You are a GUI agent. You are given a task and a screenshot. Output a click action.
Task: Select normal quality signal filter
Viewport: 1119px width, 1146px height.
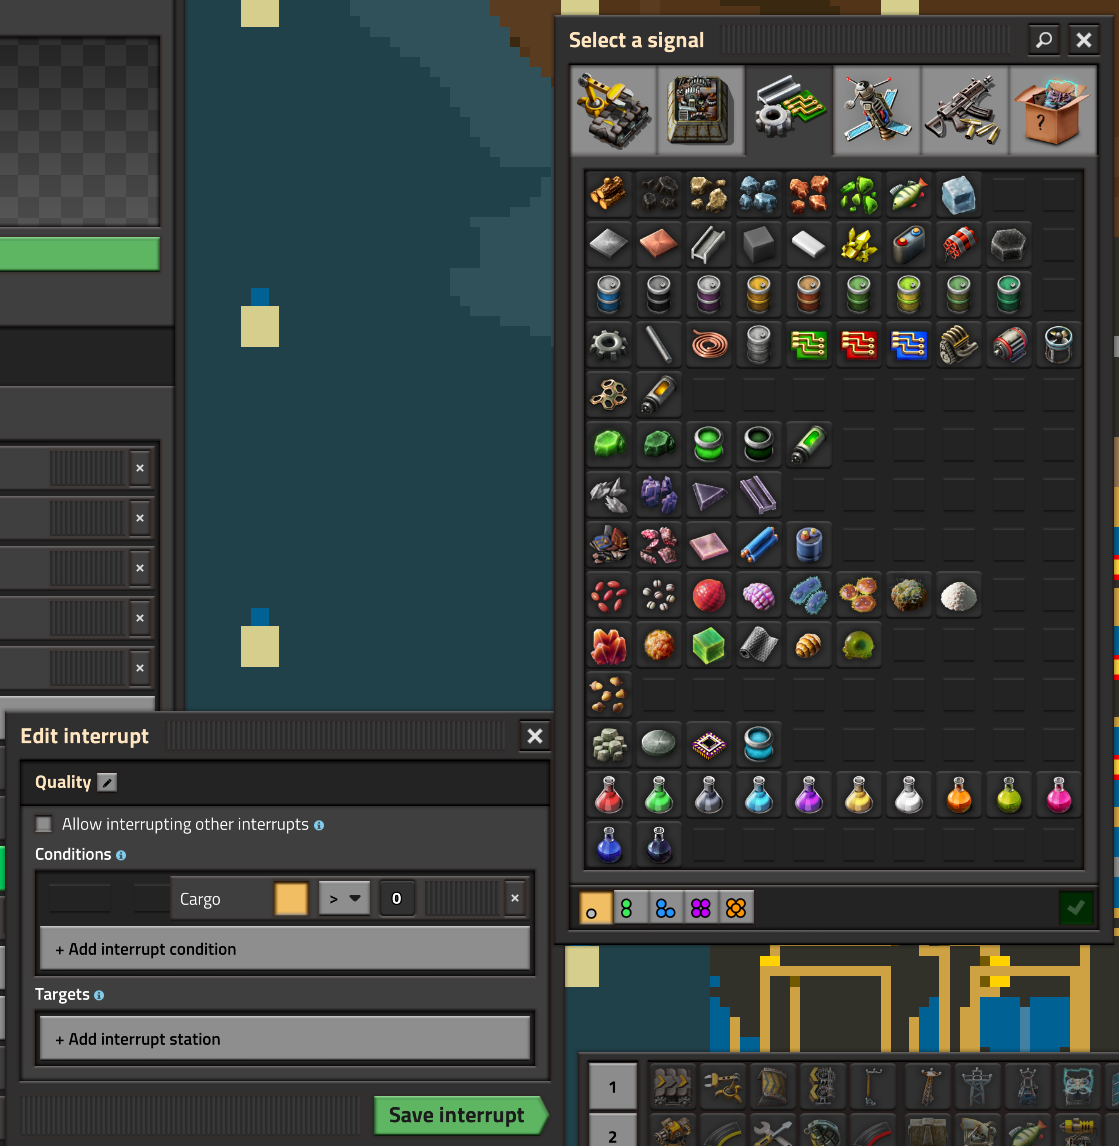pos(595,908)
